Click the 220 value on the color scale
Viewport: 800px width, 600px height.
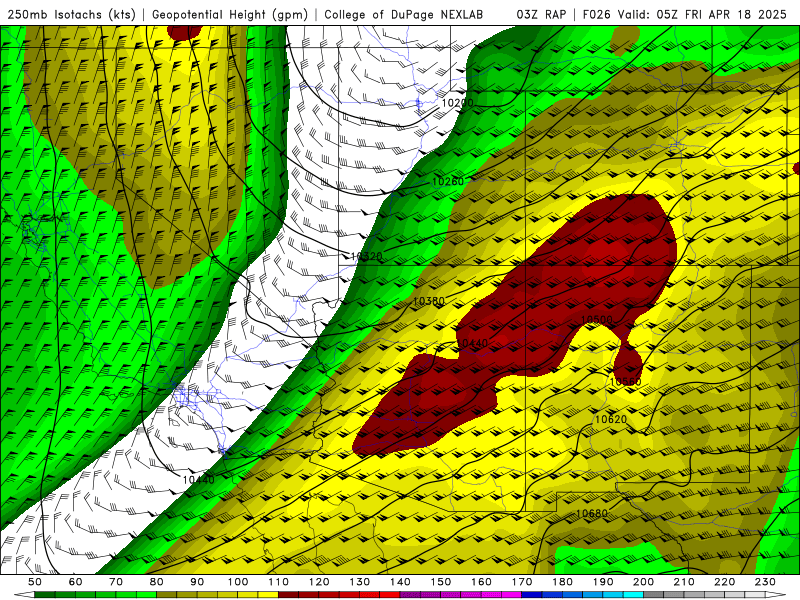click(724, 582)
